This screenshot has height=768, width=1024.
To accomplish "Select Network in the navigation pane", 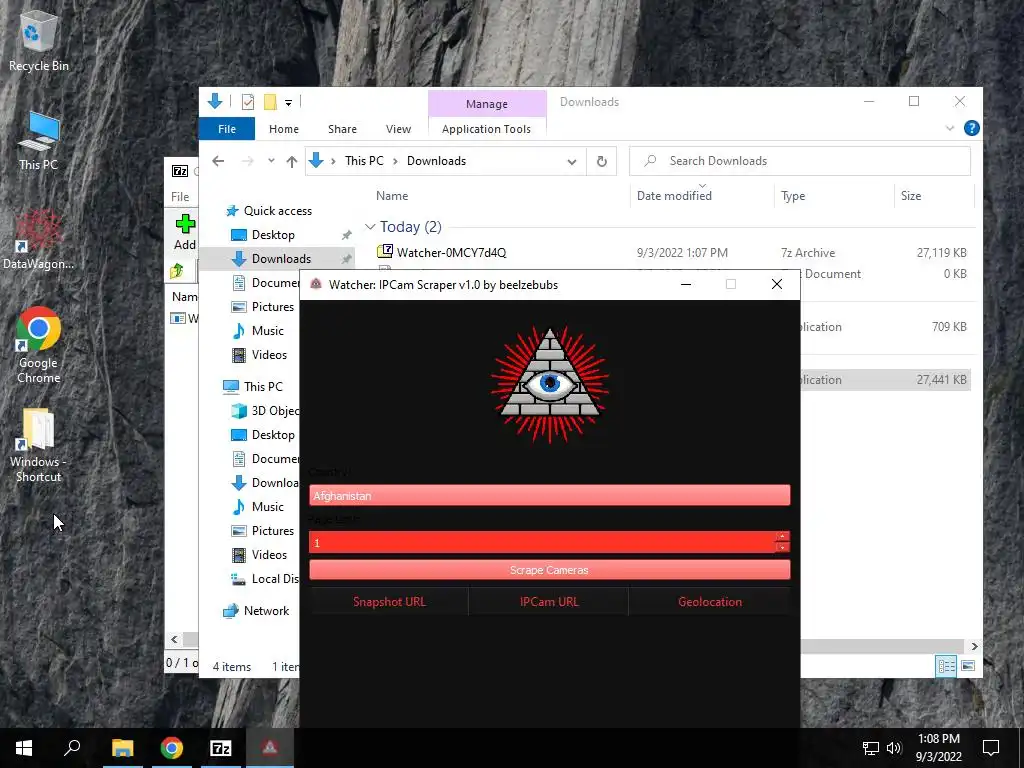I will click(x=266, y=611).
